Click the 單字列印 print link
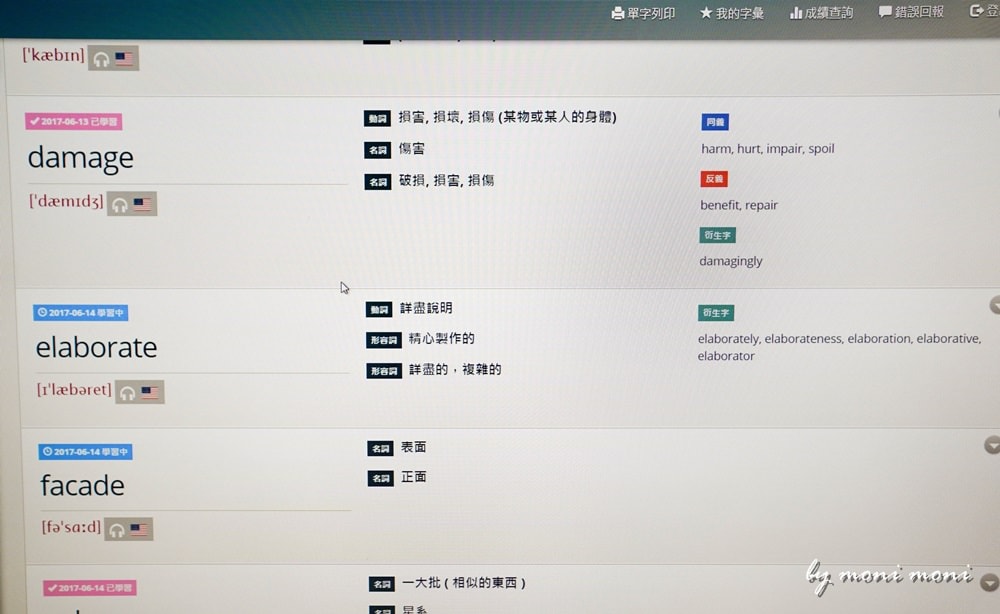 pyautogui.click(x=643, y=13)
